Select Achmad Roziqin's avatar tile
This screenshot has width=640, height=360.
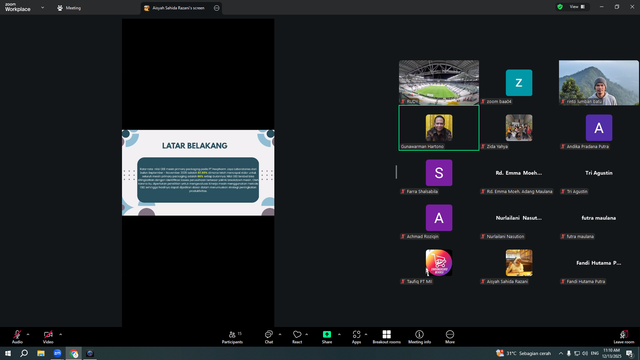(x=439, y=218)
